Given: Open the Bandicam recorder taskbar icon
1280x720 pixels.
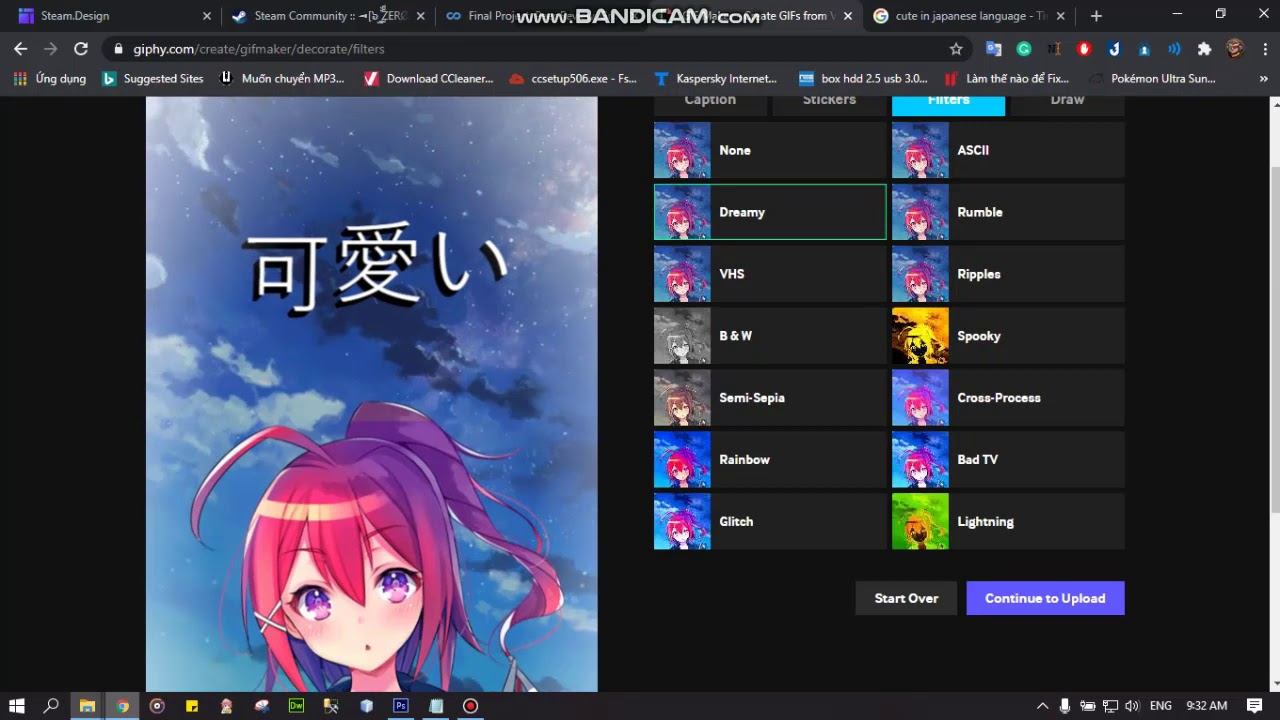Looking at the screenshot, I should [470, 705].
